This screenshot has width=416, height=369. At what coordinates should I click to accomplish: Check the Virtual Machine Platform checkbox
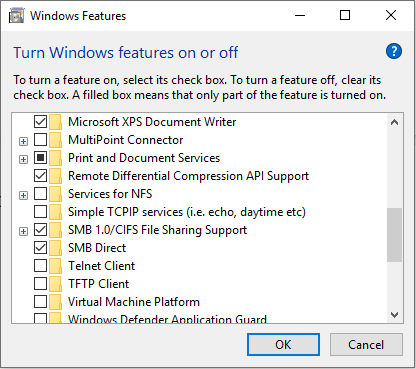(40, 302)
